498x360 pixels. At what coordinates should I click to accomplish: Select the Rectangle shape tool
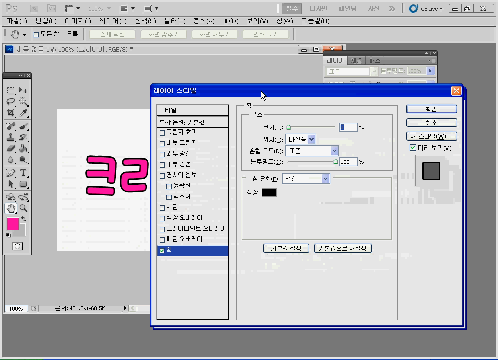pos(23,184)
